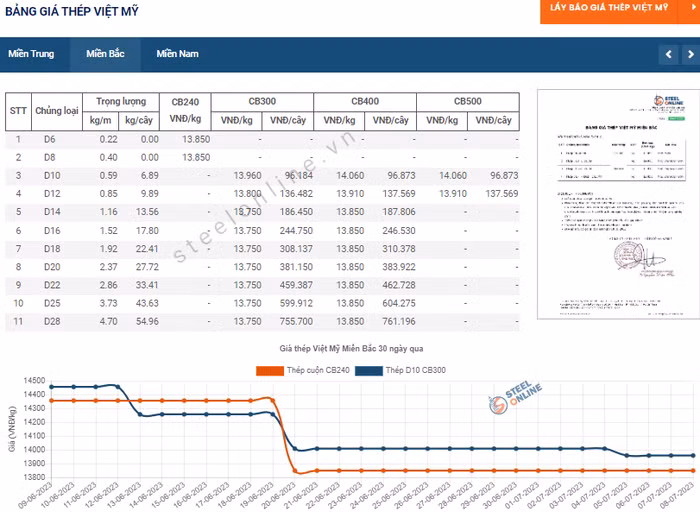Click the next tab arrow icon
This screenshot has height=512, width=700.
tap(688, 54)
